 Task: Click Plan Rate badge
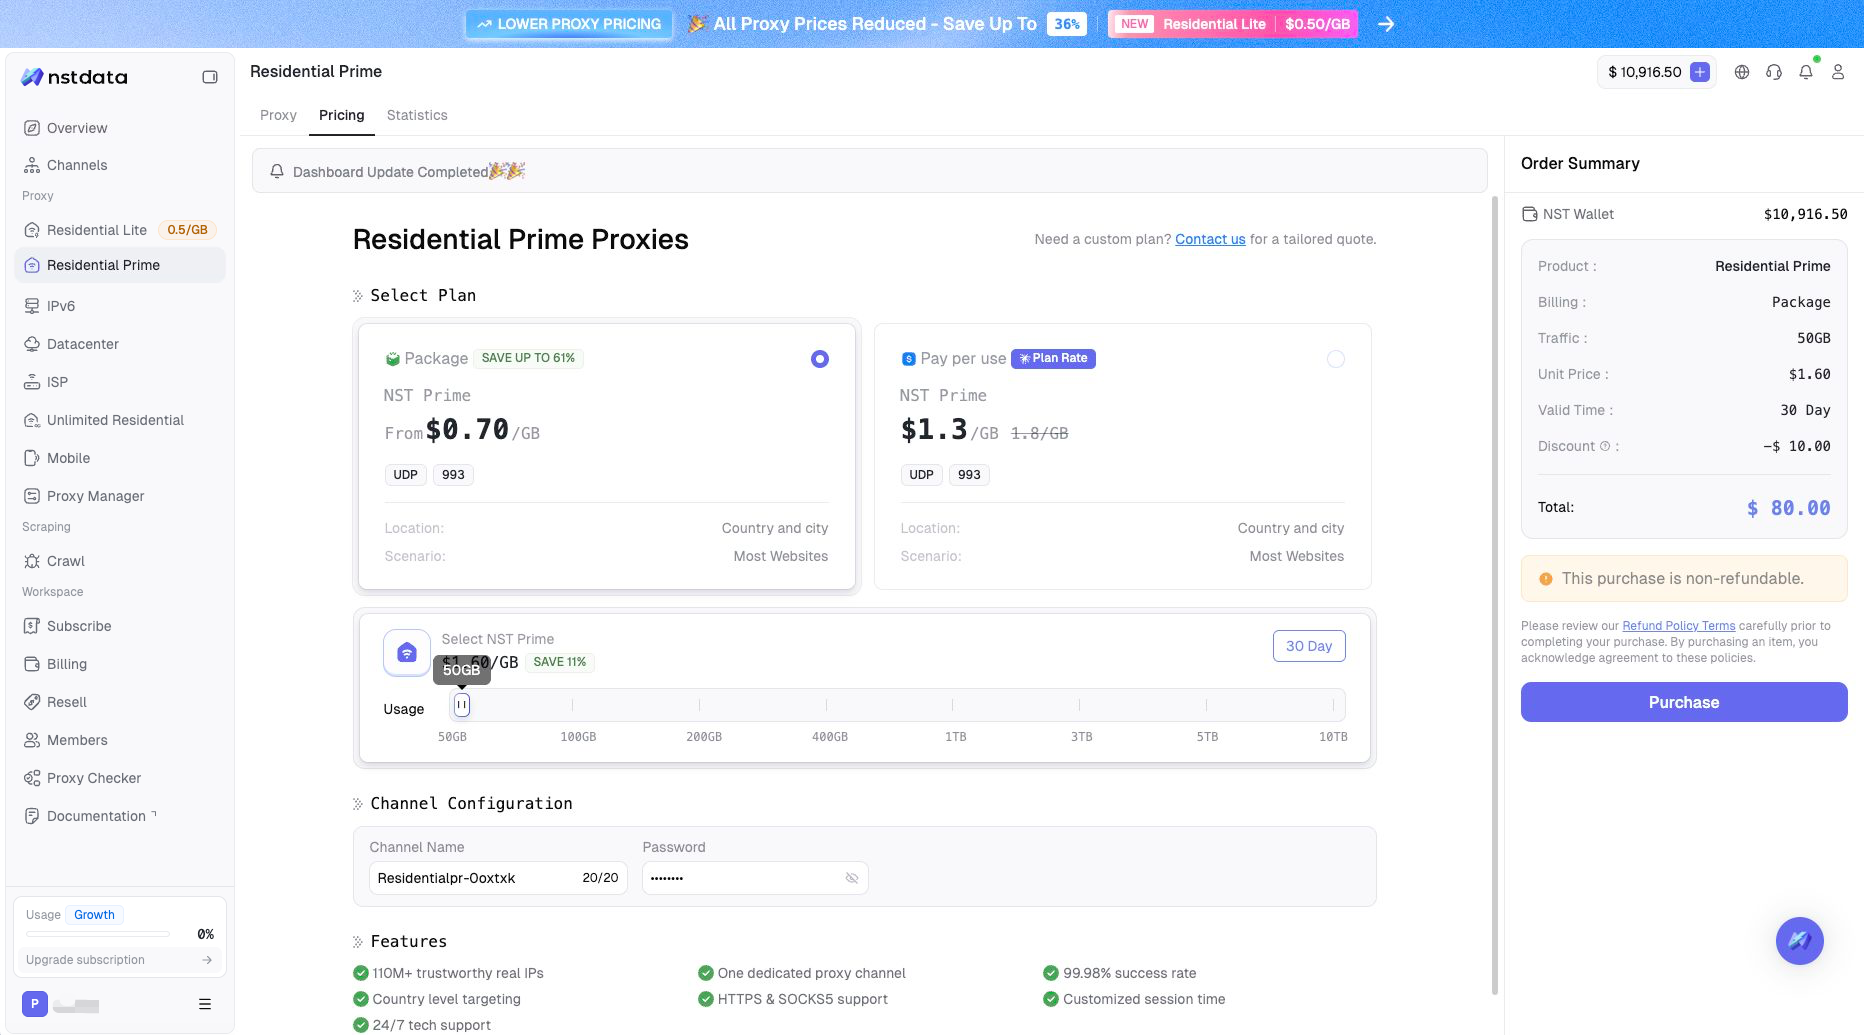click(x=1053, y=358)
